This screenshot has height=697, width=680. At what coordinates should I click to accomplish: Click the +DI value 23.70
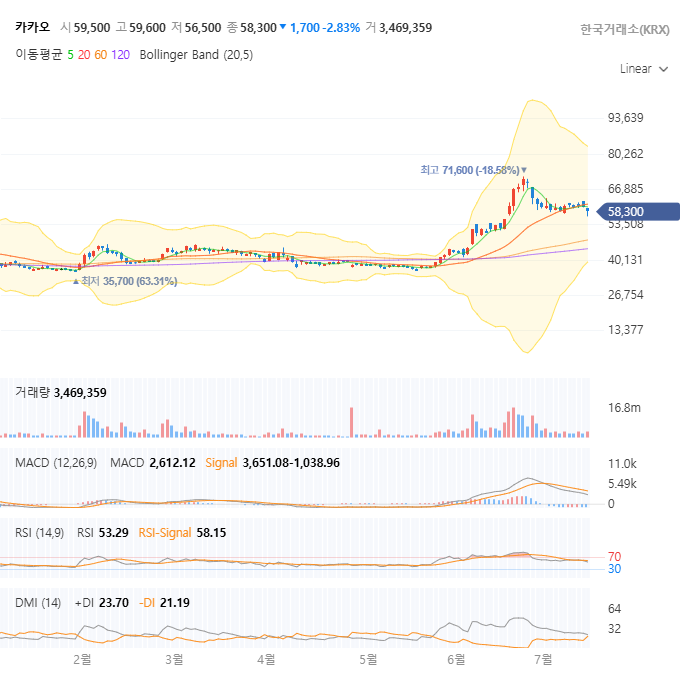(114, 603)
